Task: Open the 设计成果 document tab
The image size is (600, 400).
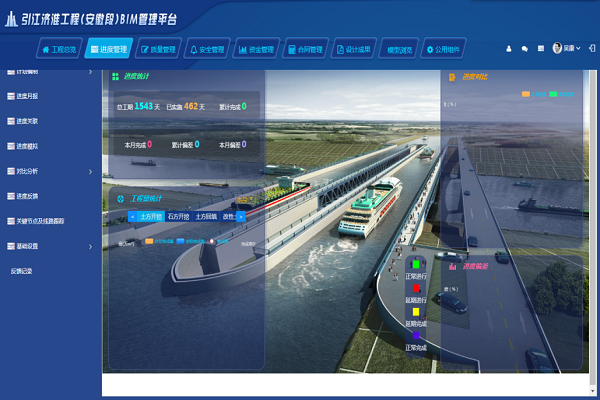Action: [354, 48]
